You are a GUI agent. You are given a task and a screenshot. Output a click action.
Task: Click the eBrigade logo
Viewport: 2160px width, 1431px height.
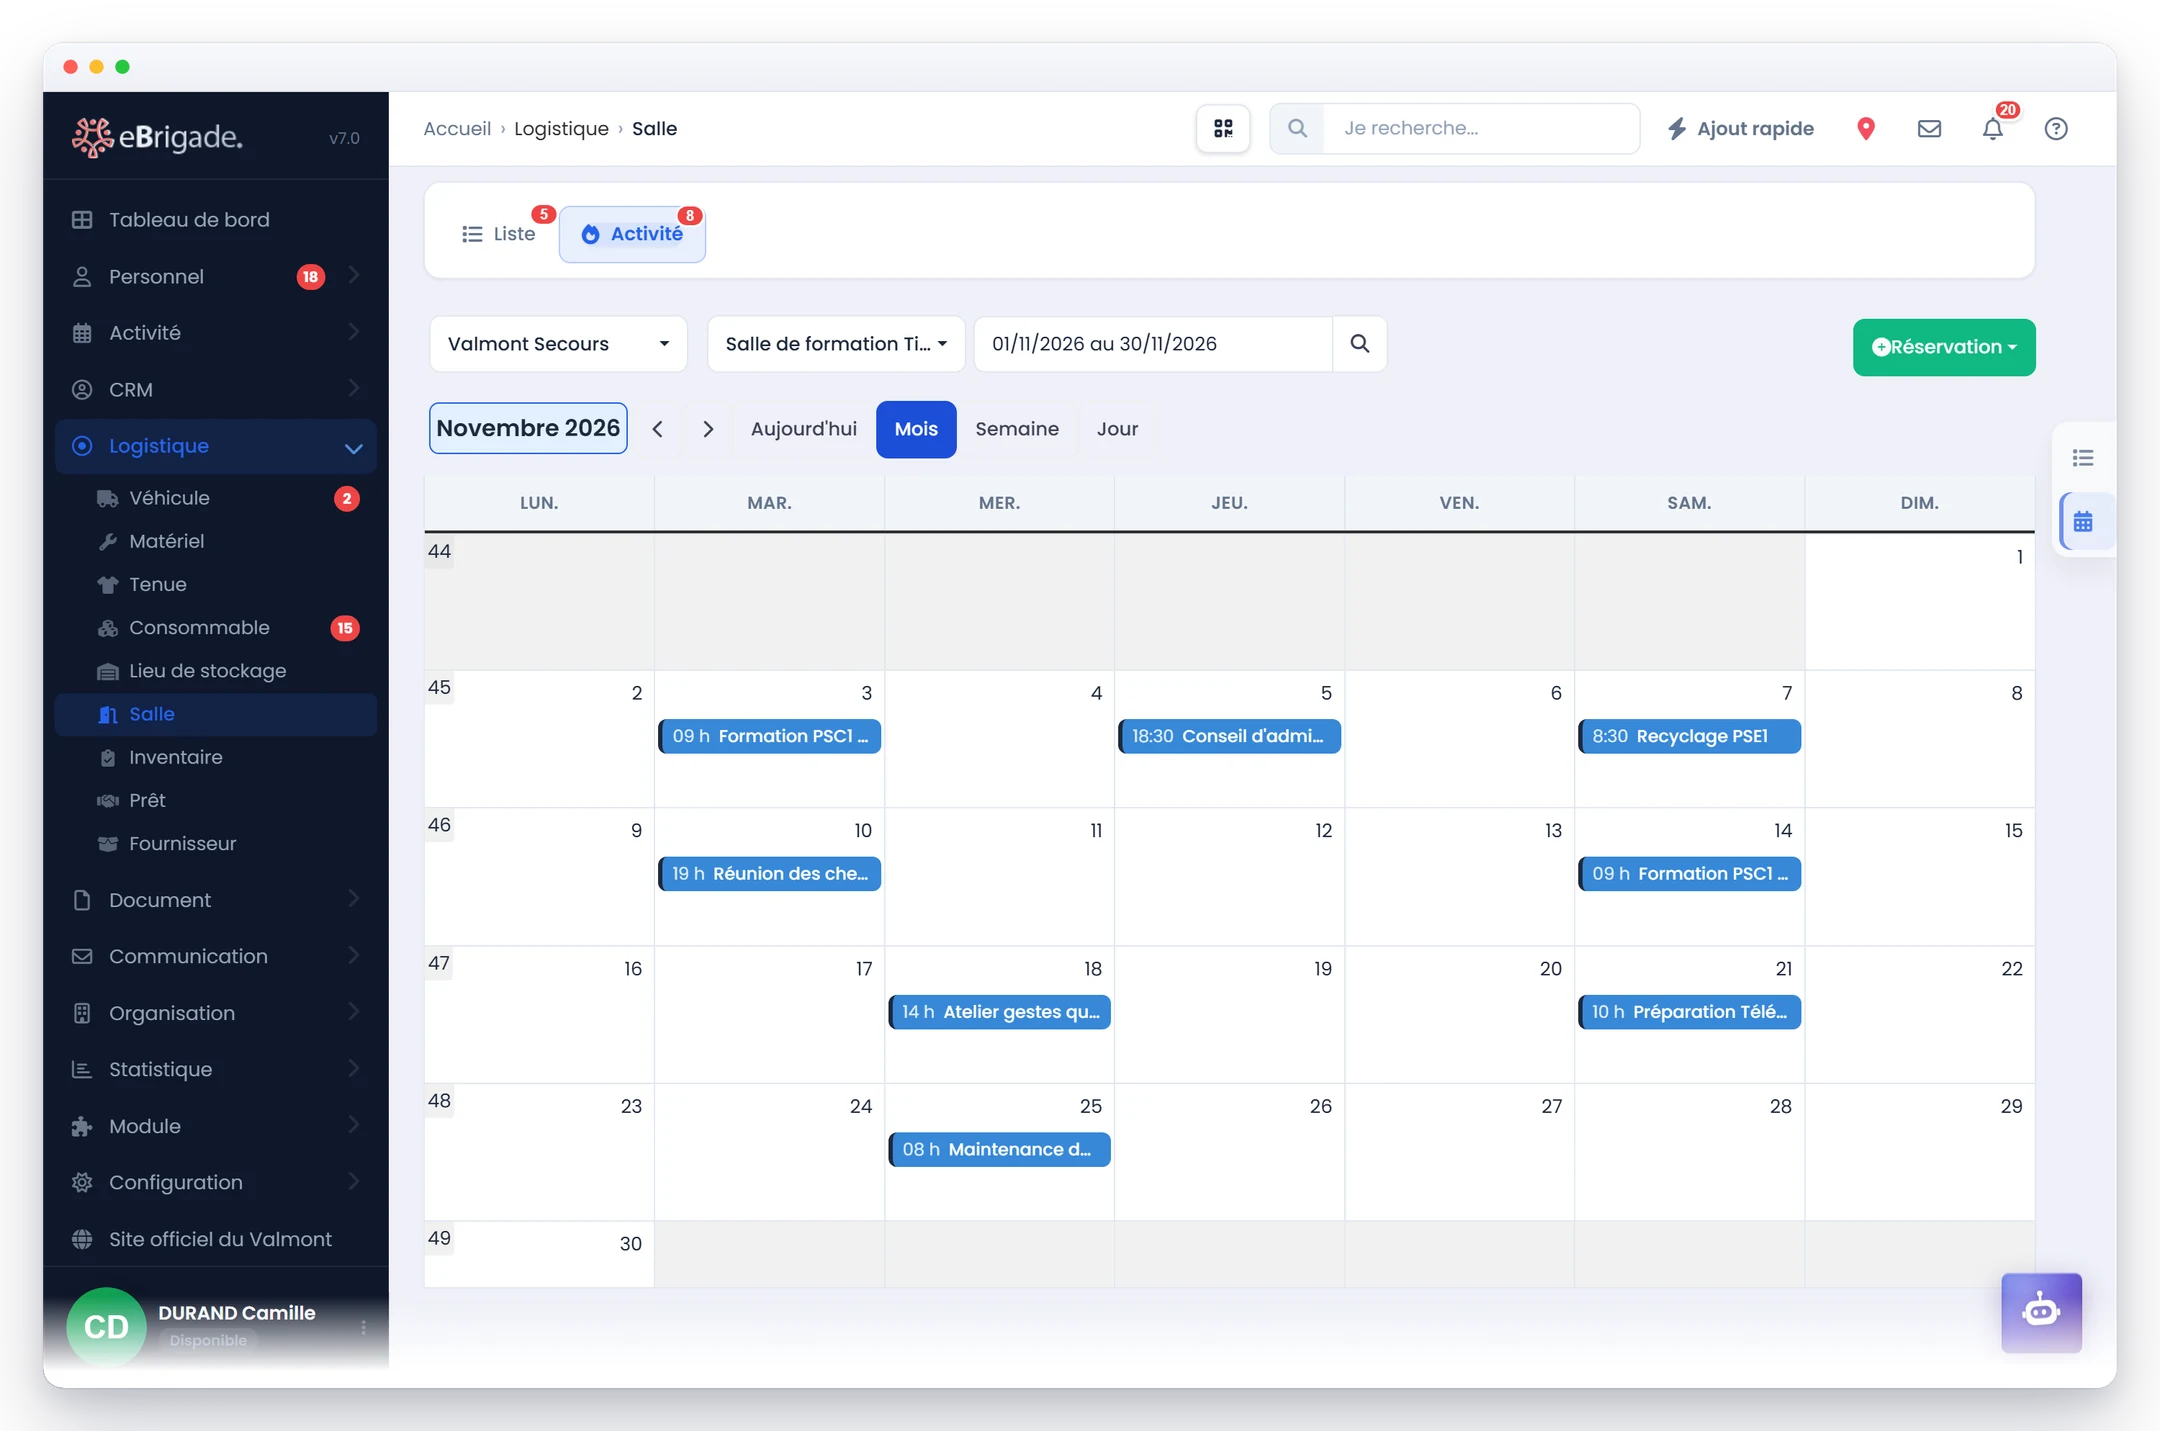[157, 137]
